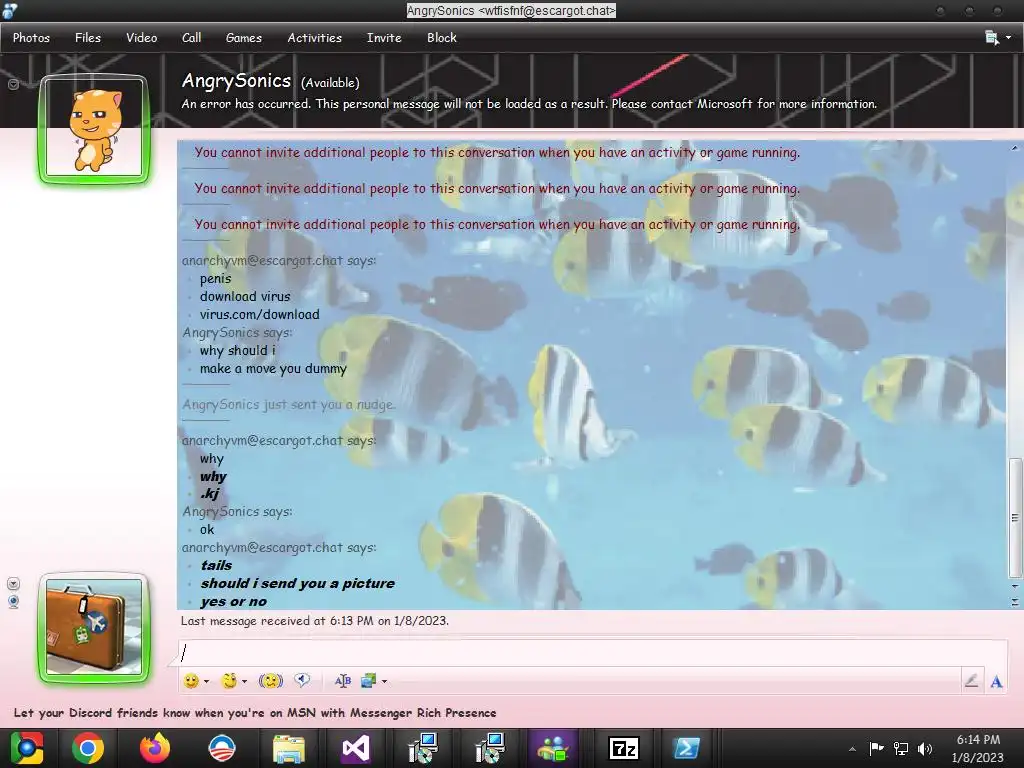Expand the dropdown arrow beside the menu icon
The height and width of the screenshot is (768, 1024).
click(1008, 38)
